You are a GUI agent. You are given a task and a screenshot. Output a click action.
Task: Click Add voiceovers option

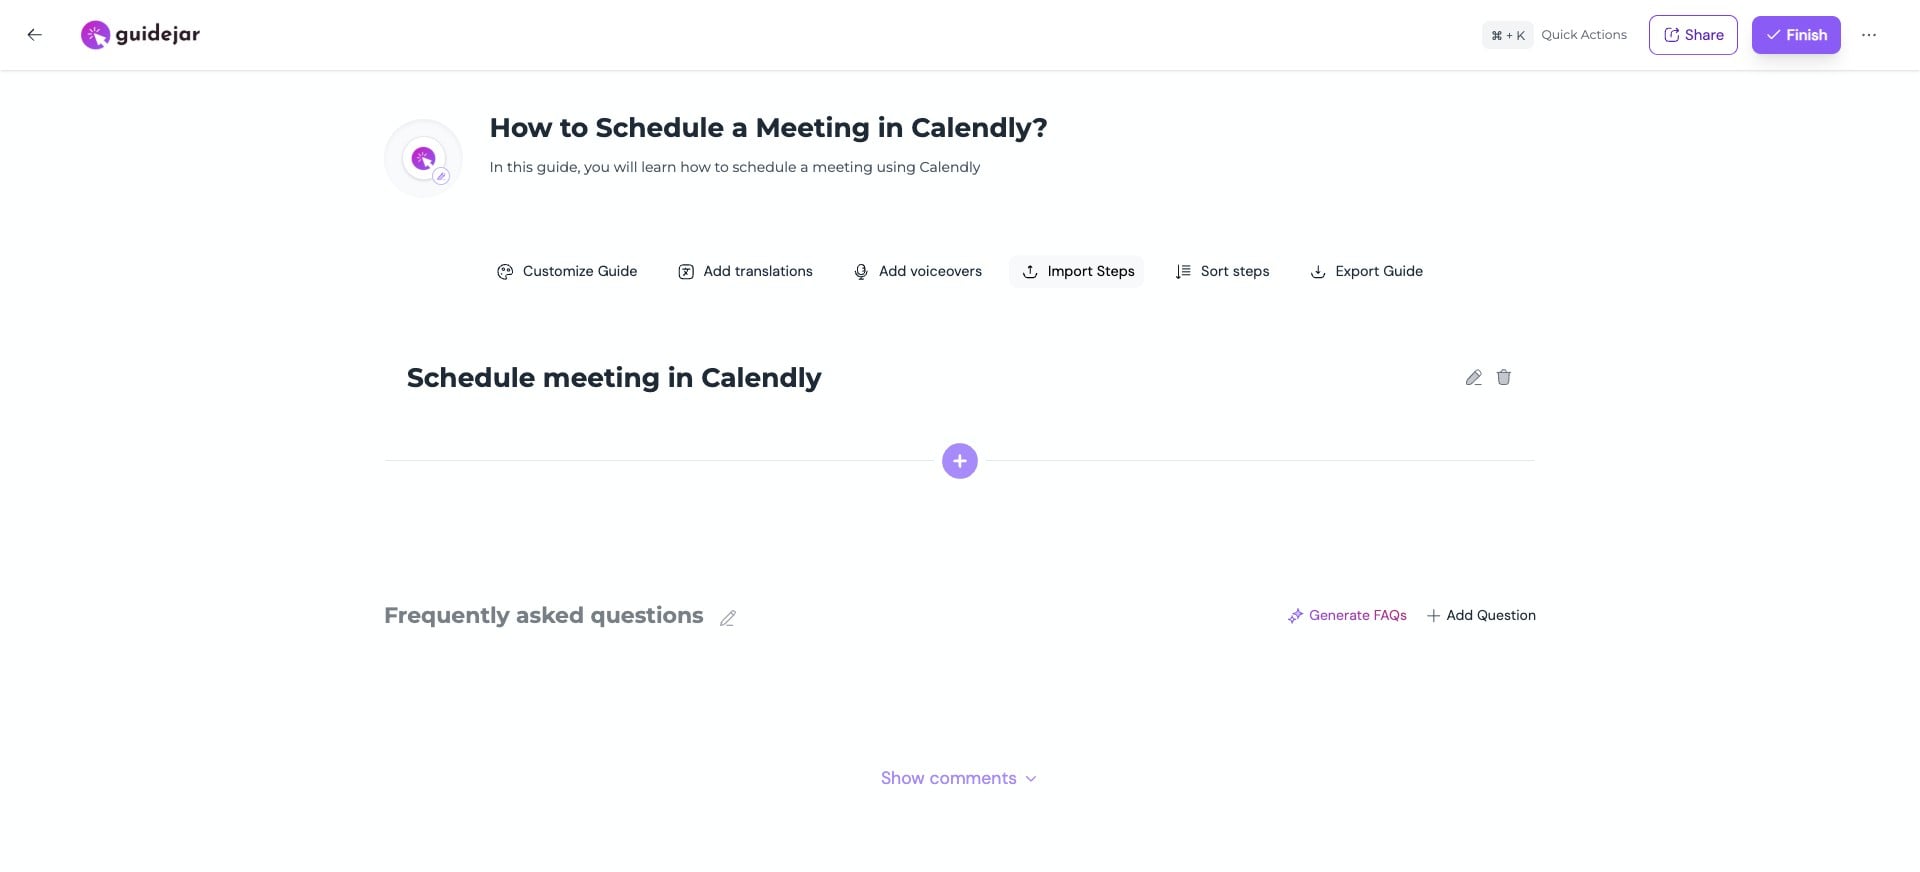point(917,271)
